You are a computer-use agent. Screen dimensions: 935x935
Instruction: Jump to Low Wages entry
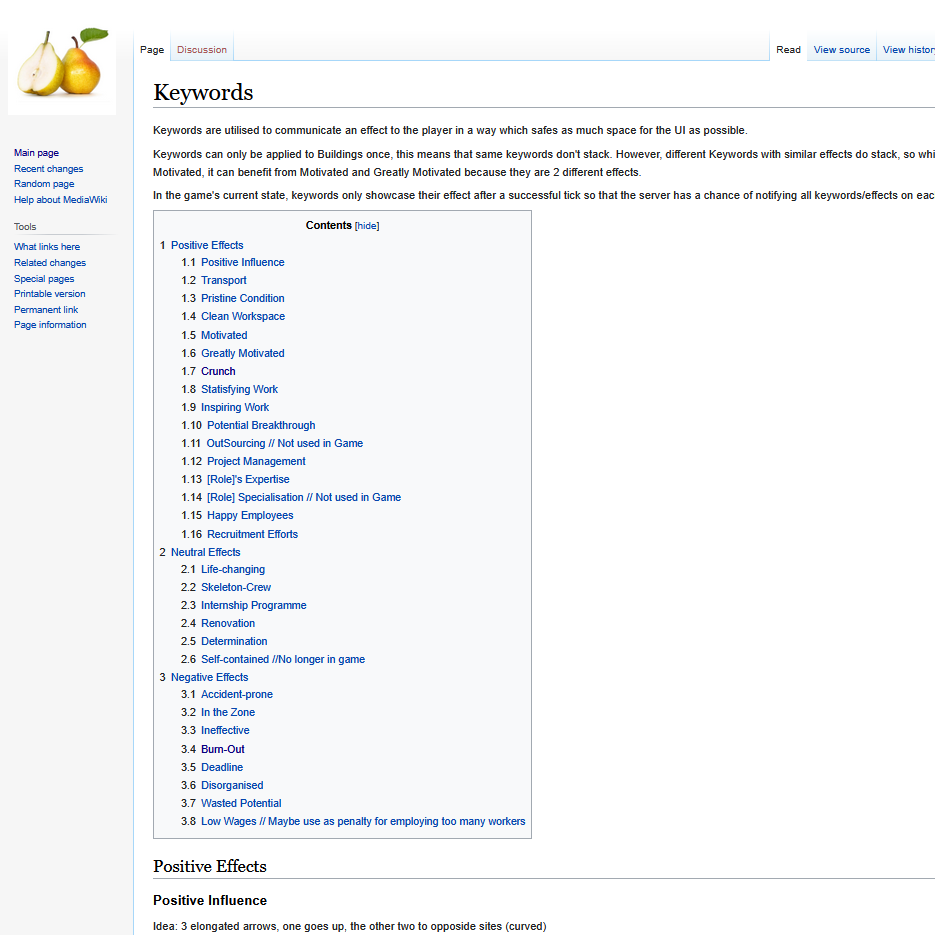[x=363, y=821]
